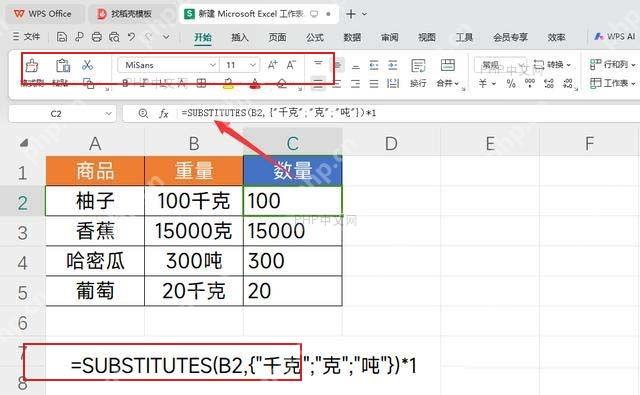The height and width of the screenshot is (395, 640).
Task: Toggle bottom vertical alignment
Action: point(356,66)
